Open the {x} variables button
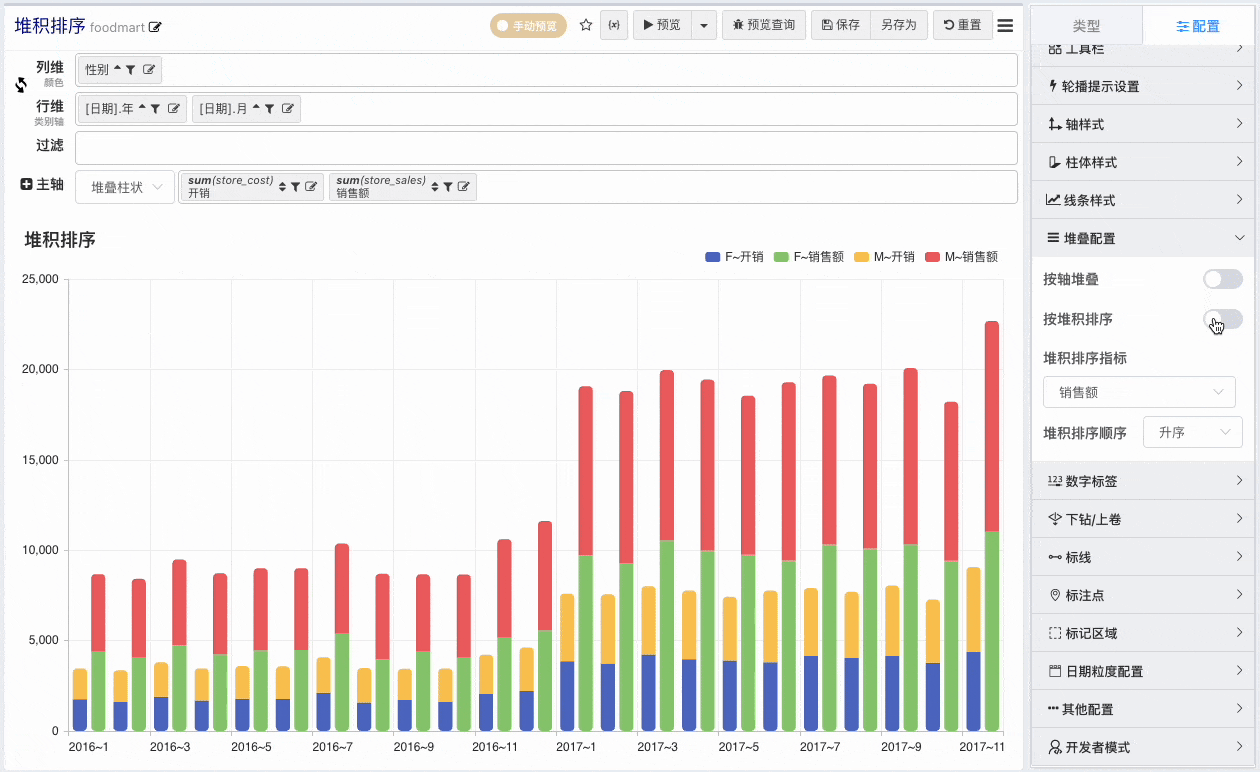1260x772 pixels. 613,25
